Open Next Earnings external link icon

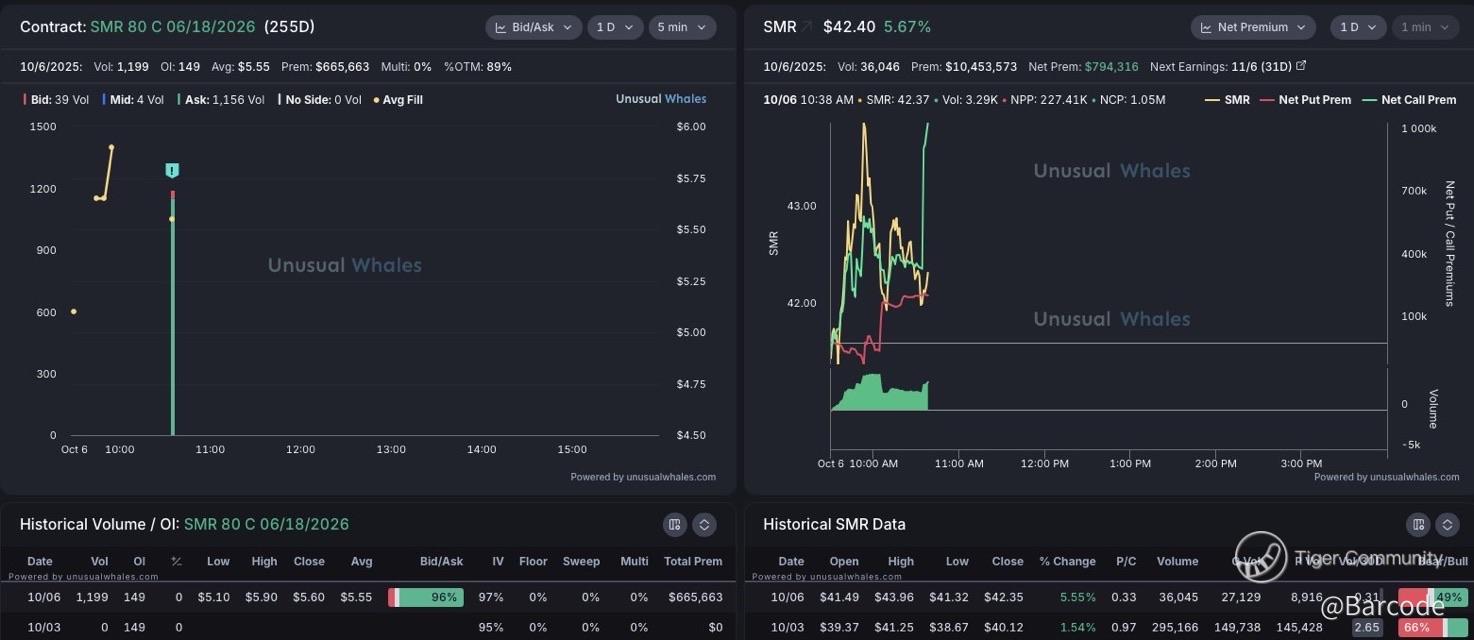click(1301, 66)
